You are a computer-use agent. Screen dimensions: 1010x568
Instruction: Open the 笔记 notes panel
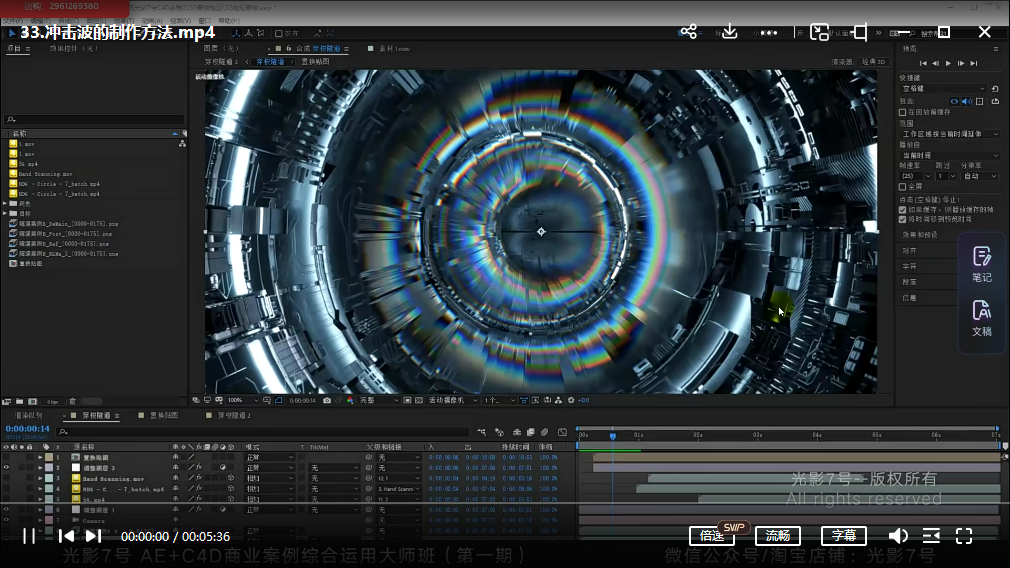pyautogui.click(x=981, y=264)
